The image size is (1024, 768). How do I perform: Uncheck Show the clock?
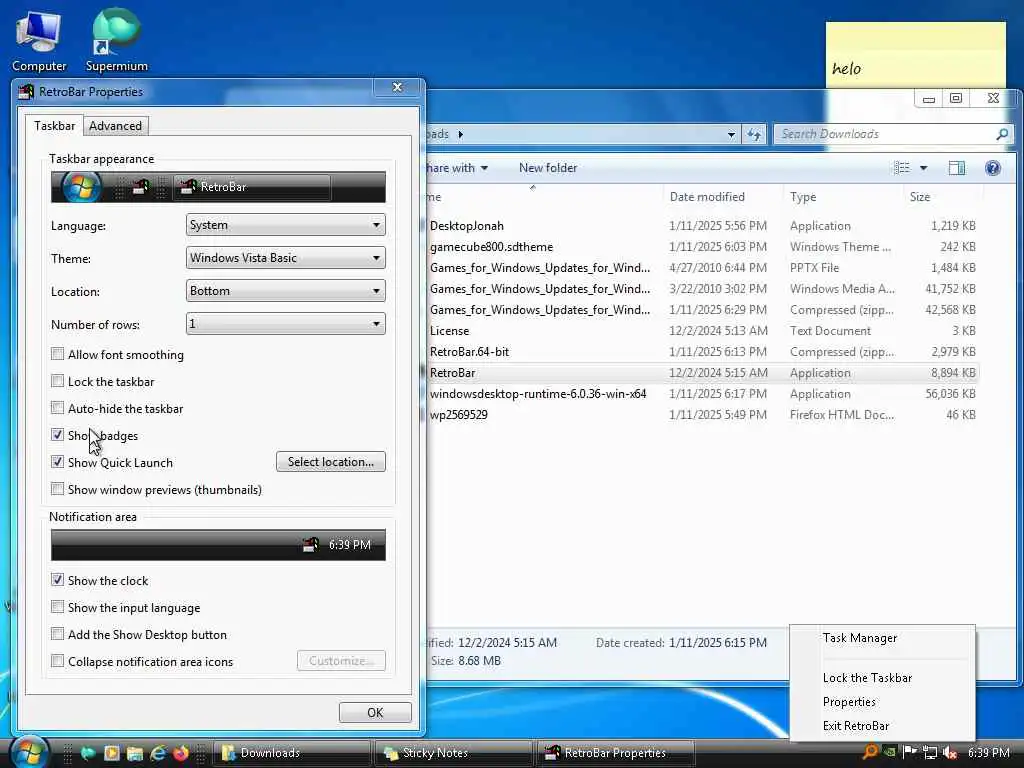(x=57, y=580)
